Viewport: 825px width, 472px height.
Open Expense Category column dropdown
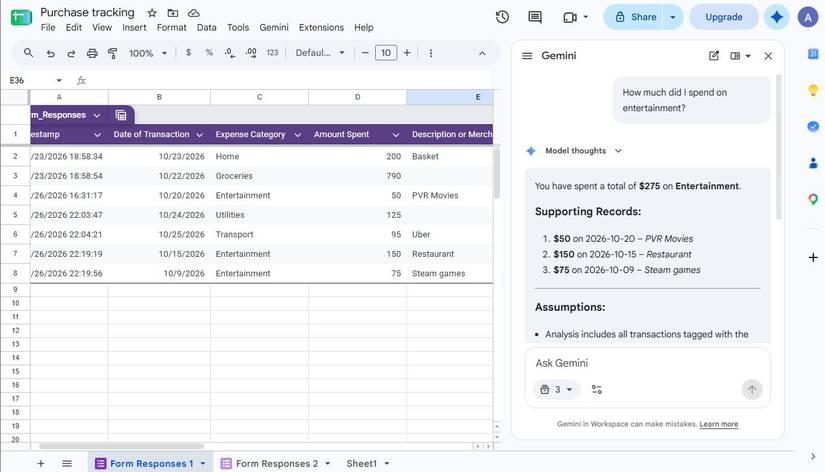click(297, 135)
